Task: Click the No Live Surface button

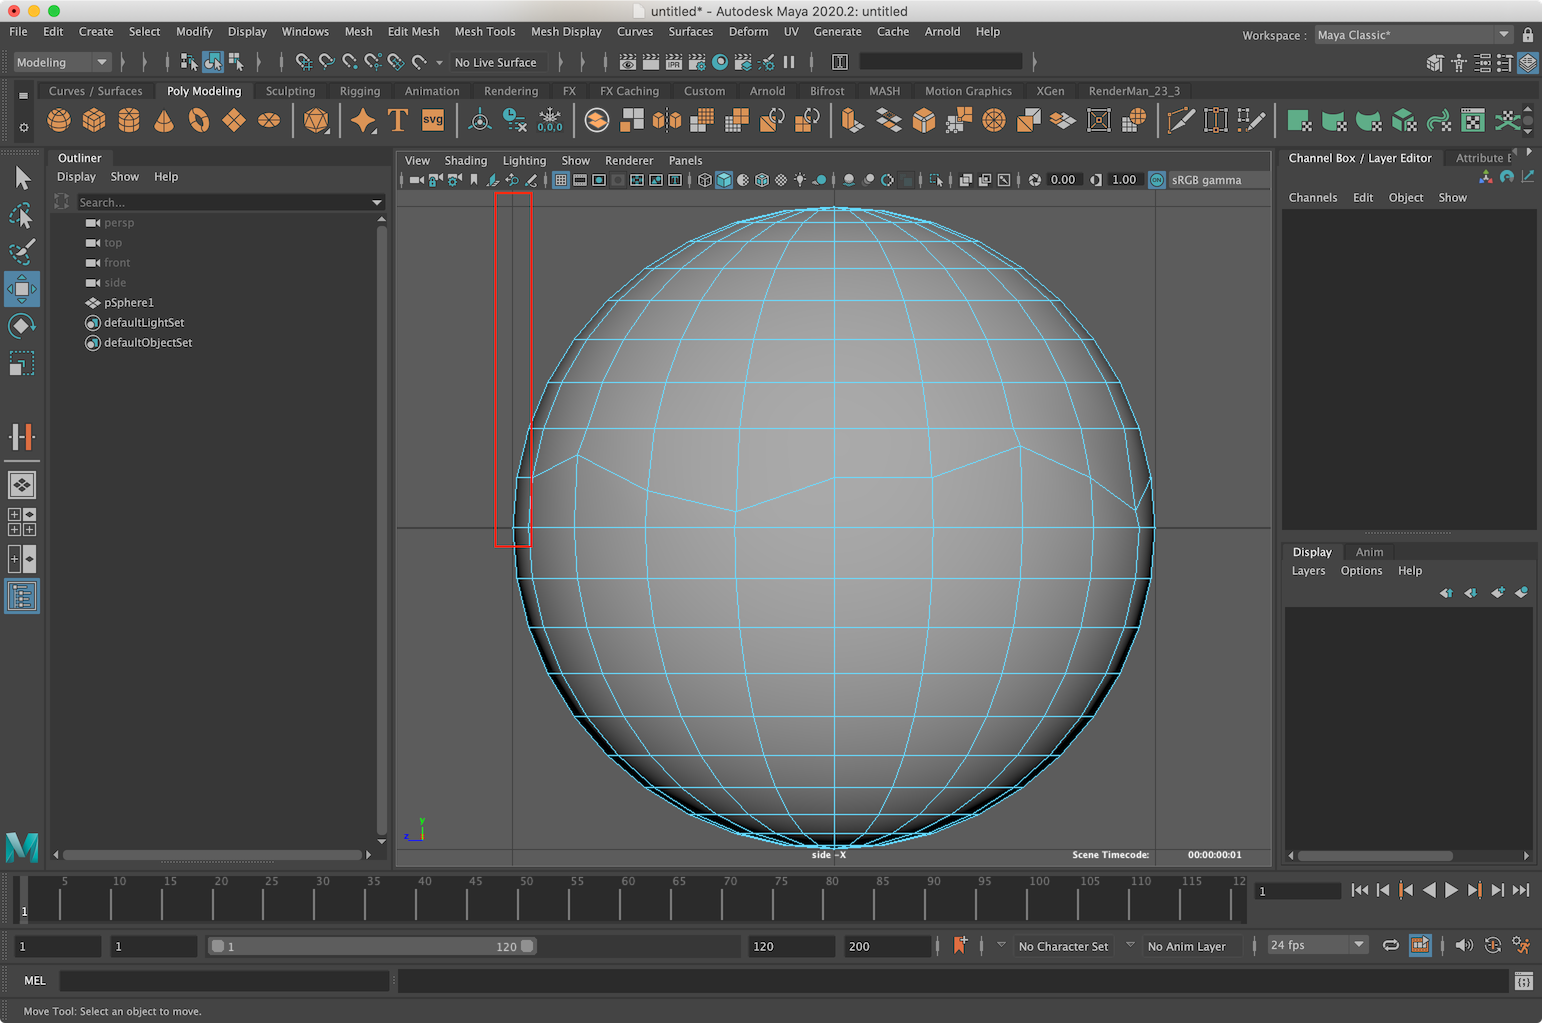Action: (497, 62)
